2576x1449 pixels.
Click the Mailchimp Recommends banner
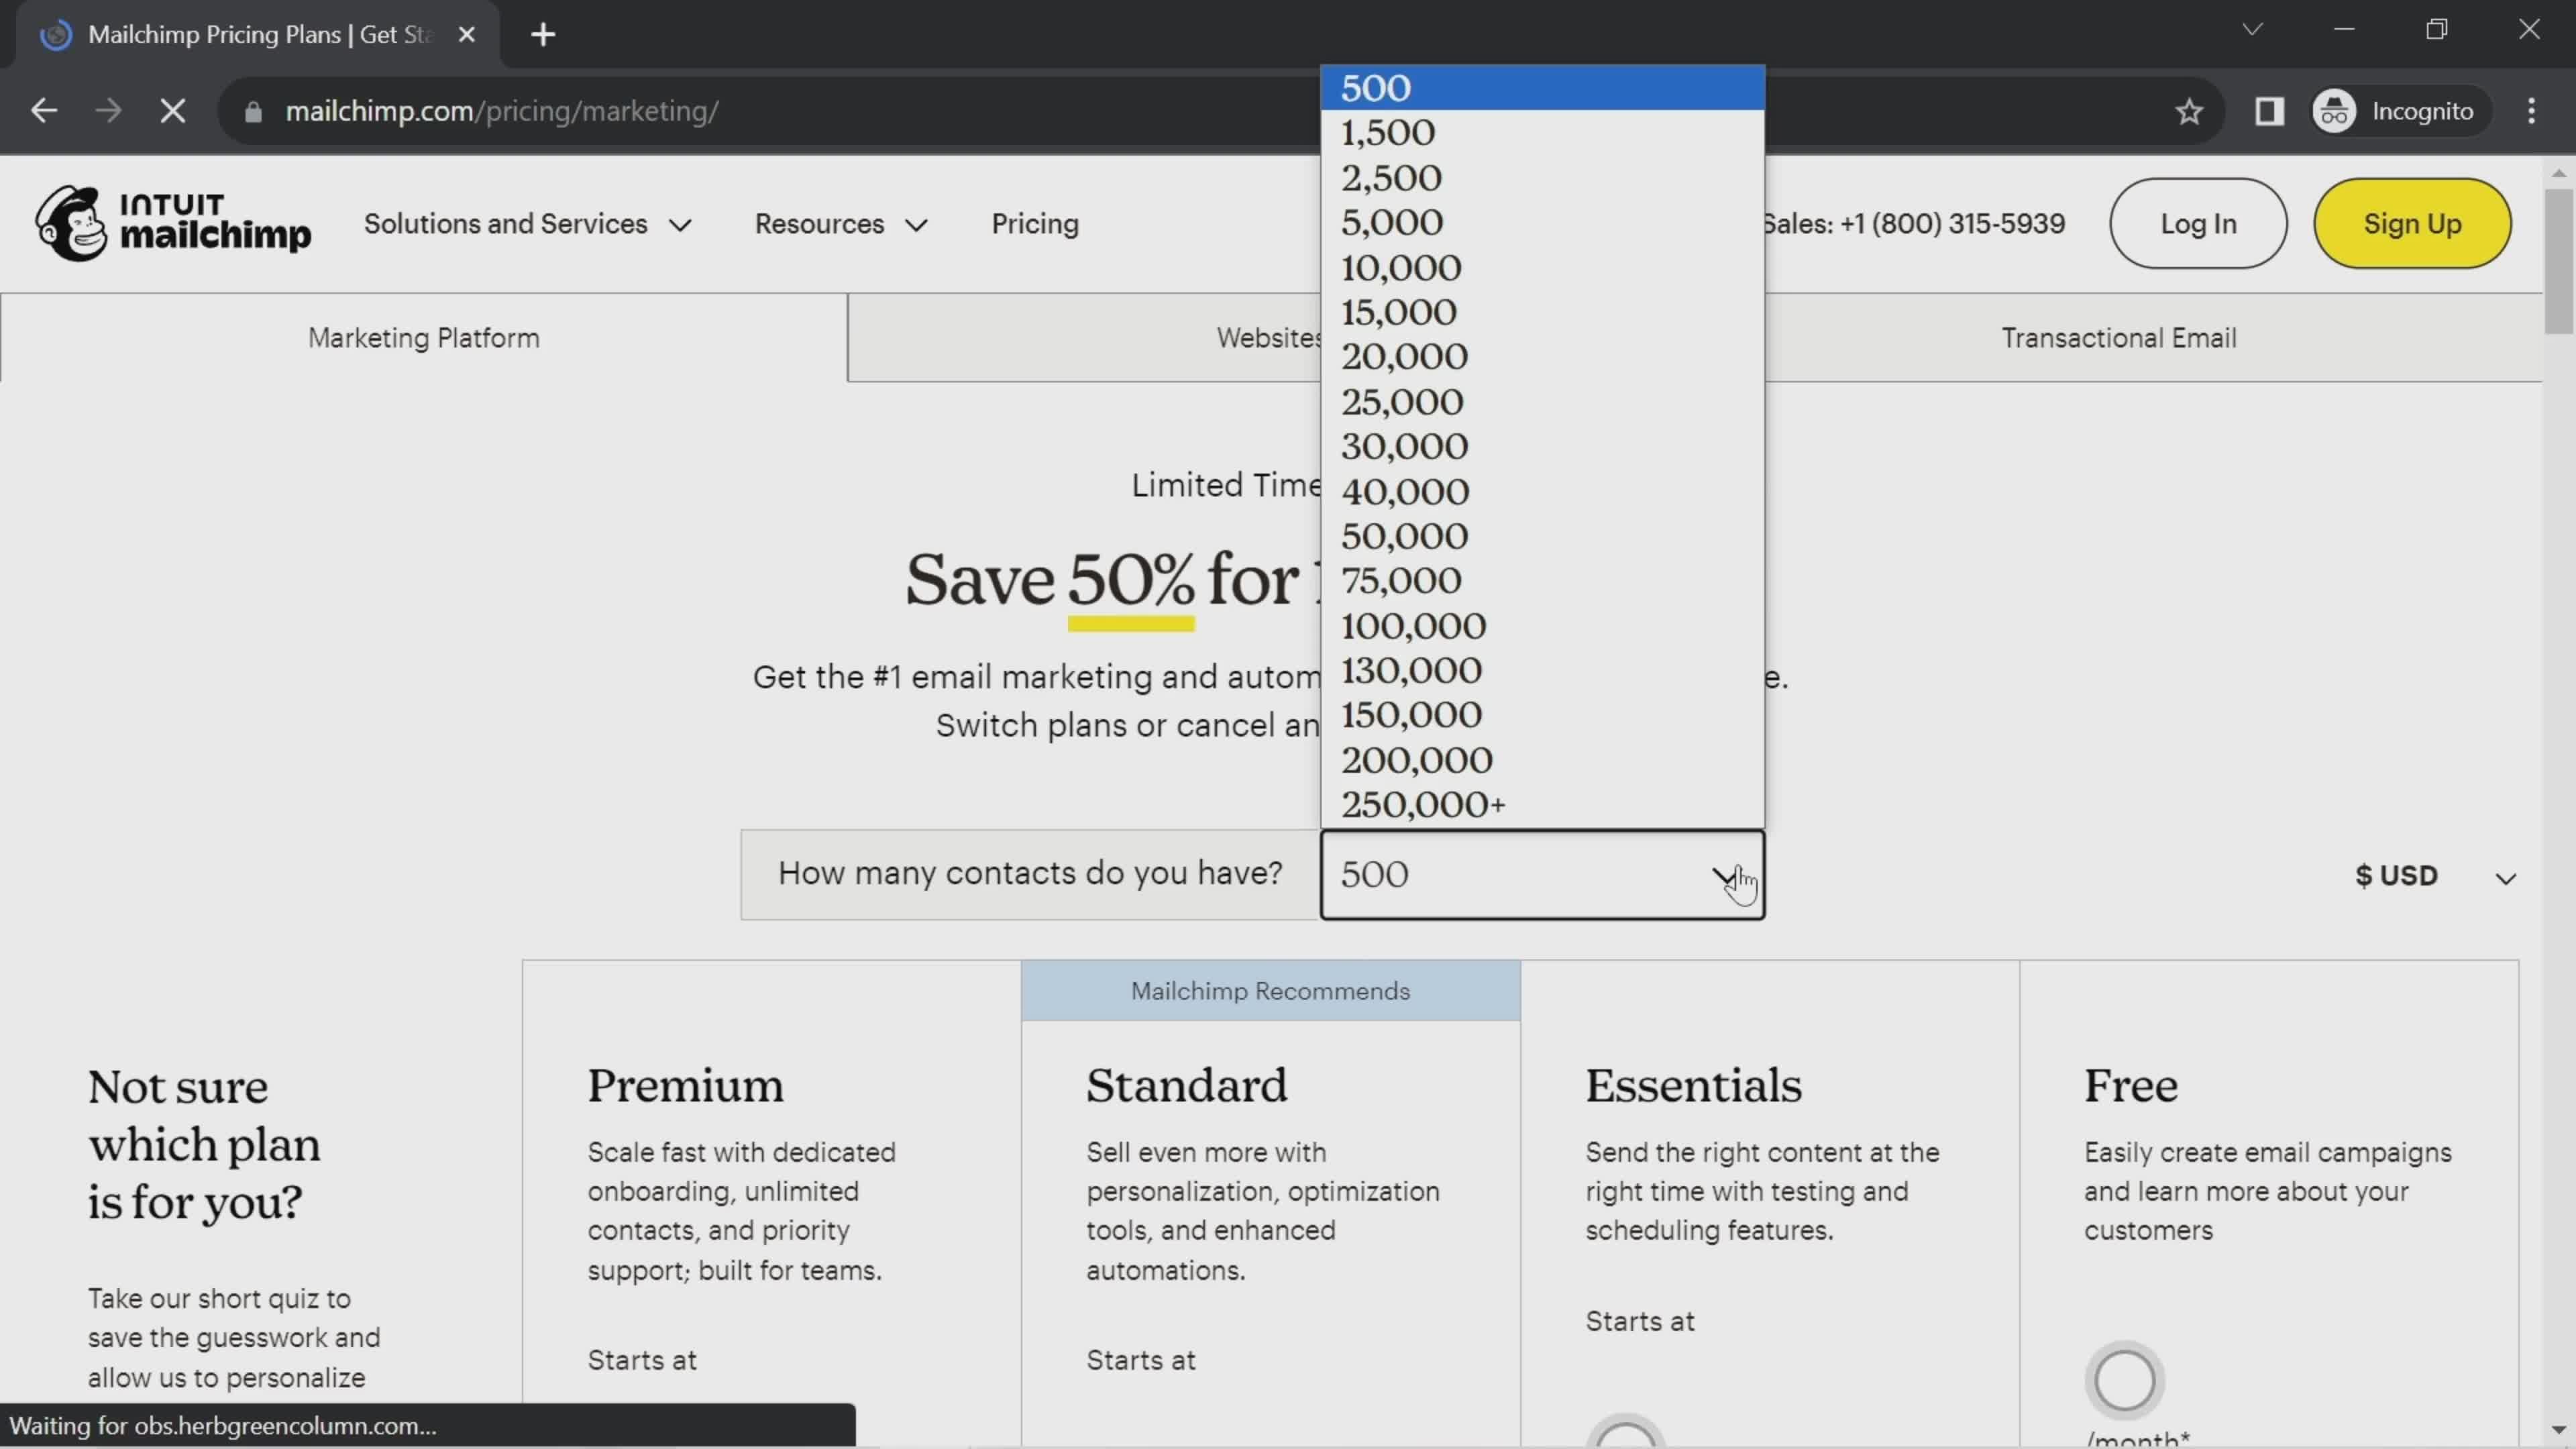pyautogui.click(x=1270, y=991)
